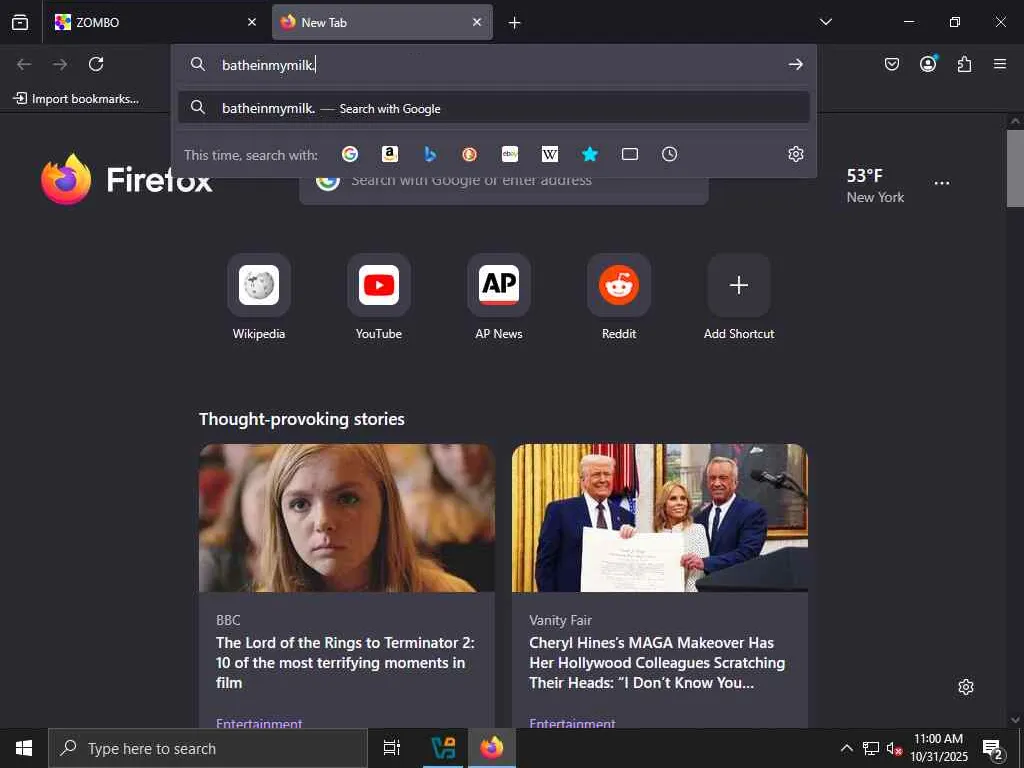
Task: Open a new tab with plus button
Action: click(515, 23)
